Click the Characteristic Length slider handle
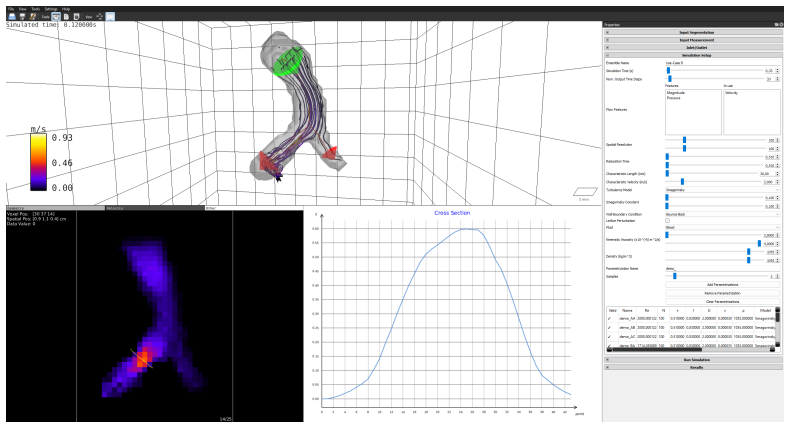Image resolution: width=790 pixels, height=428 pixels. (x=667, y=173)
